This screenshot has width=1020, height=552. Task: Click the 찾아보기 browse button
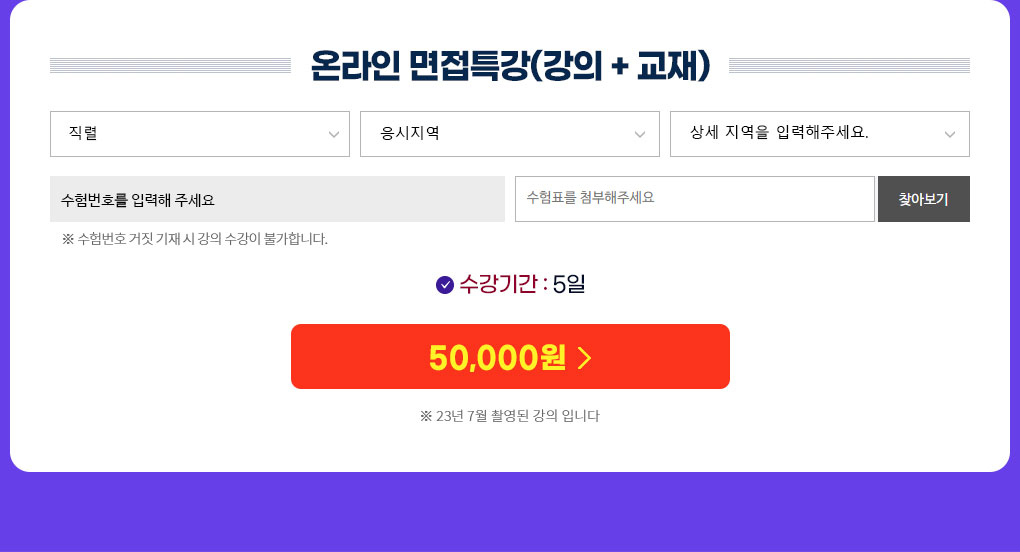click(x=924, y=199)
